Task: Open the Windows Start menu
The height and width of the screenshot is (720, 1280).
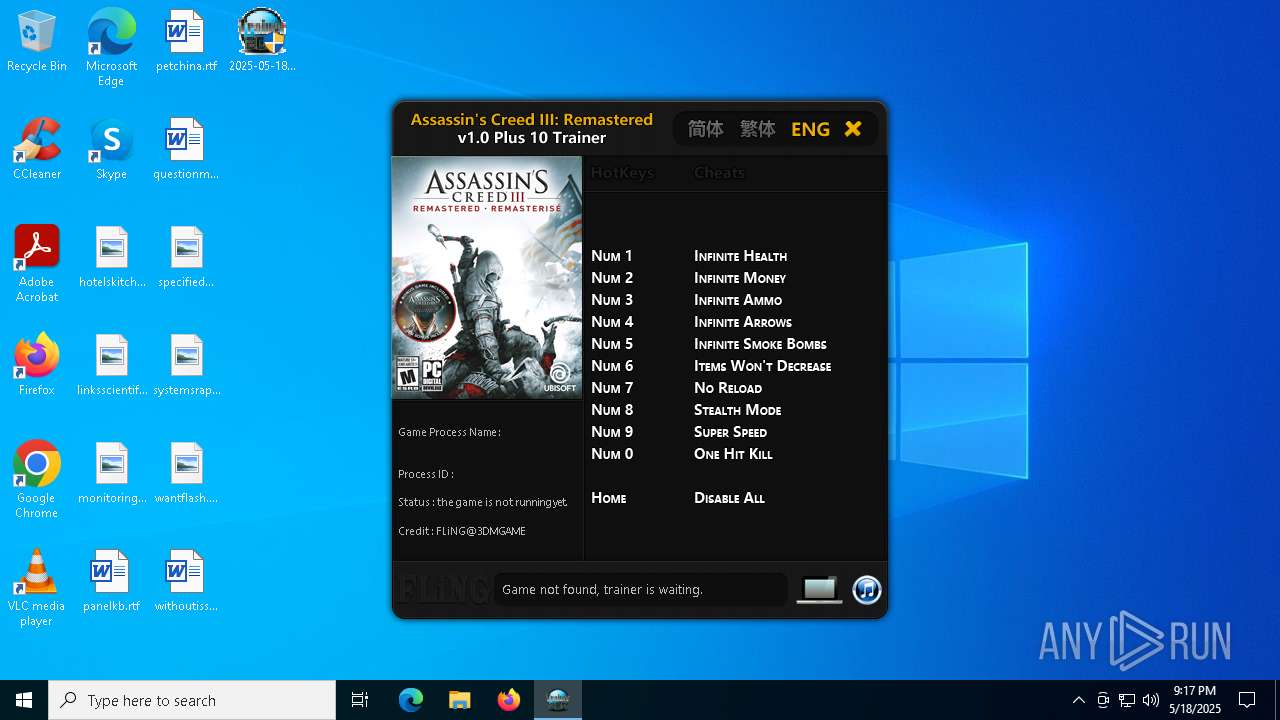Action: coord(24,700)
